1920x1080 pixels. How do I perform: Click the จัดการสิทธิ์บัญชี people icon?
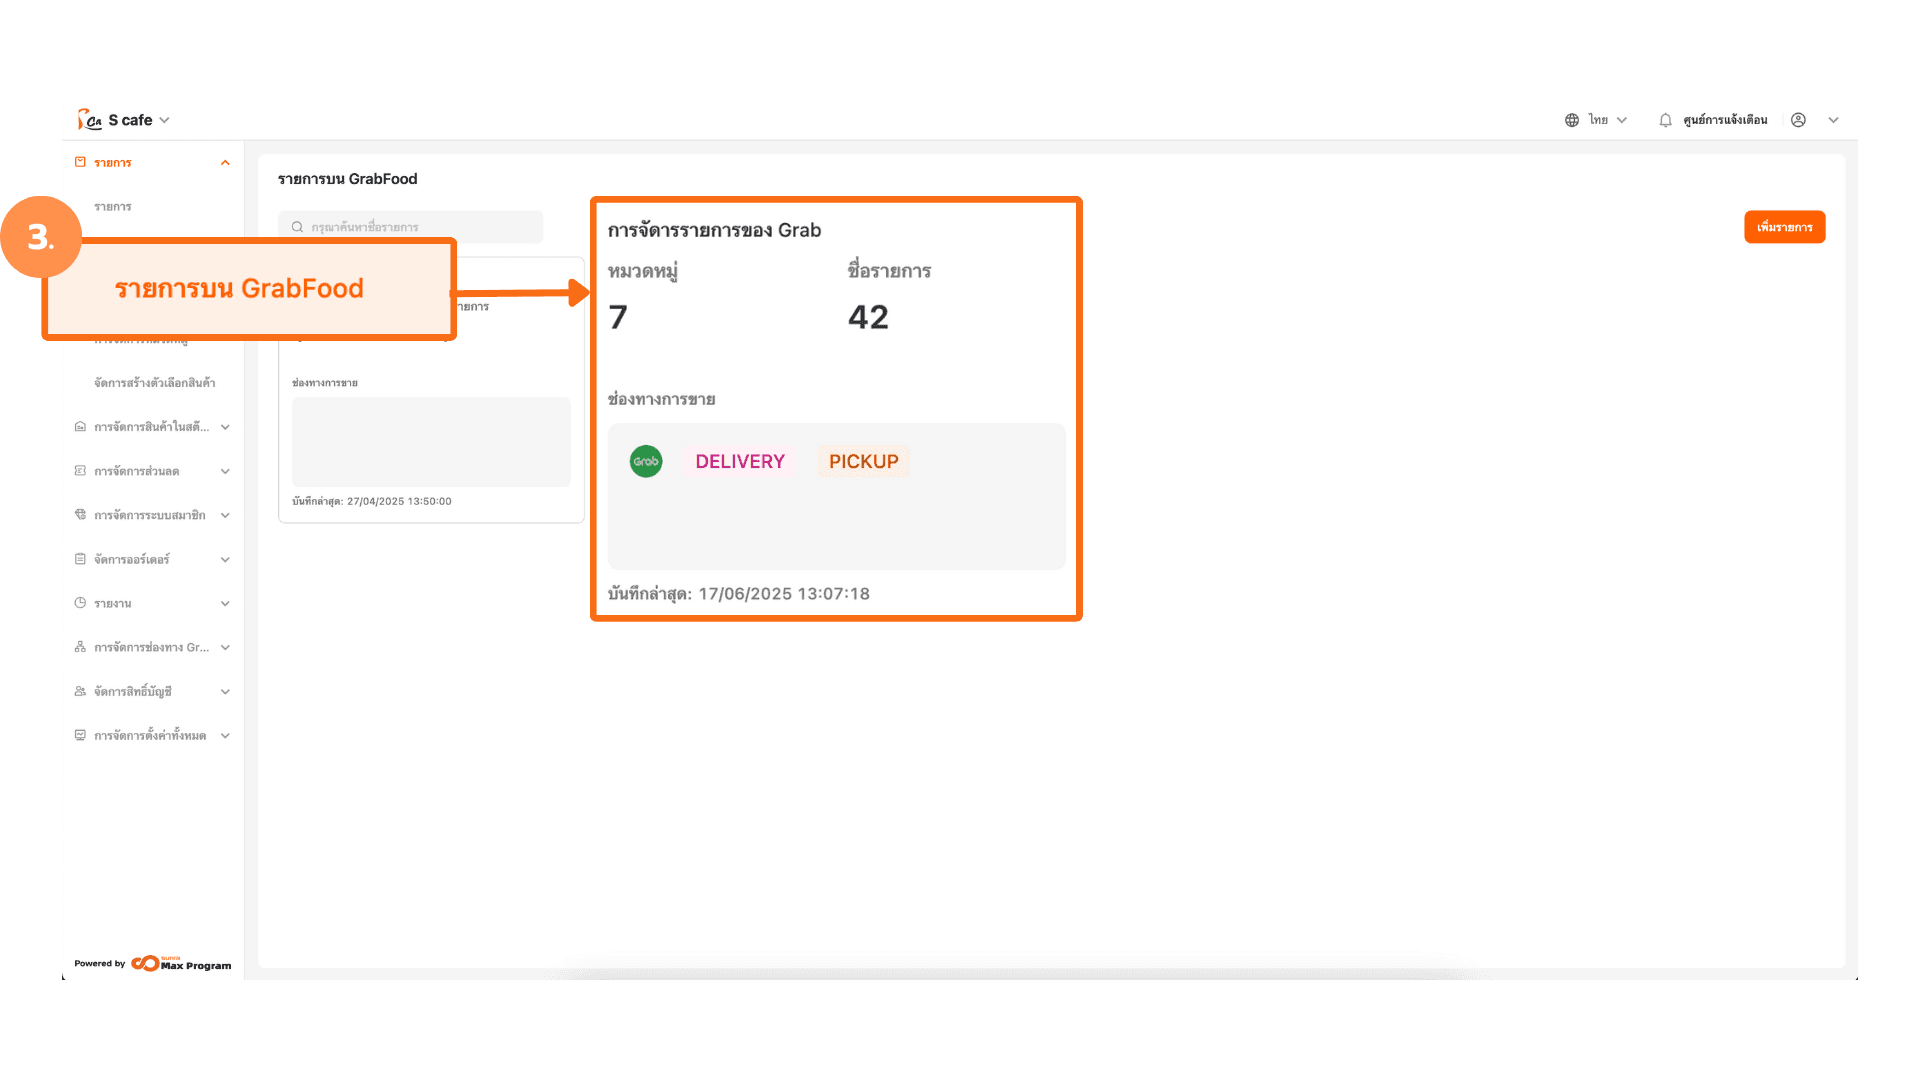[80, 691]
